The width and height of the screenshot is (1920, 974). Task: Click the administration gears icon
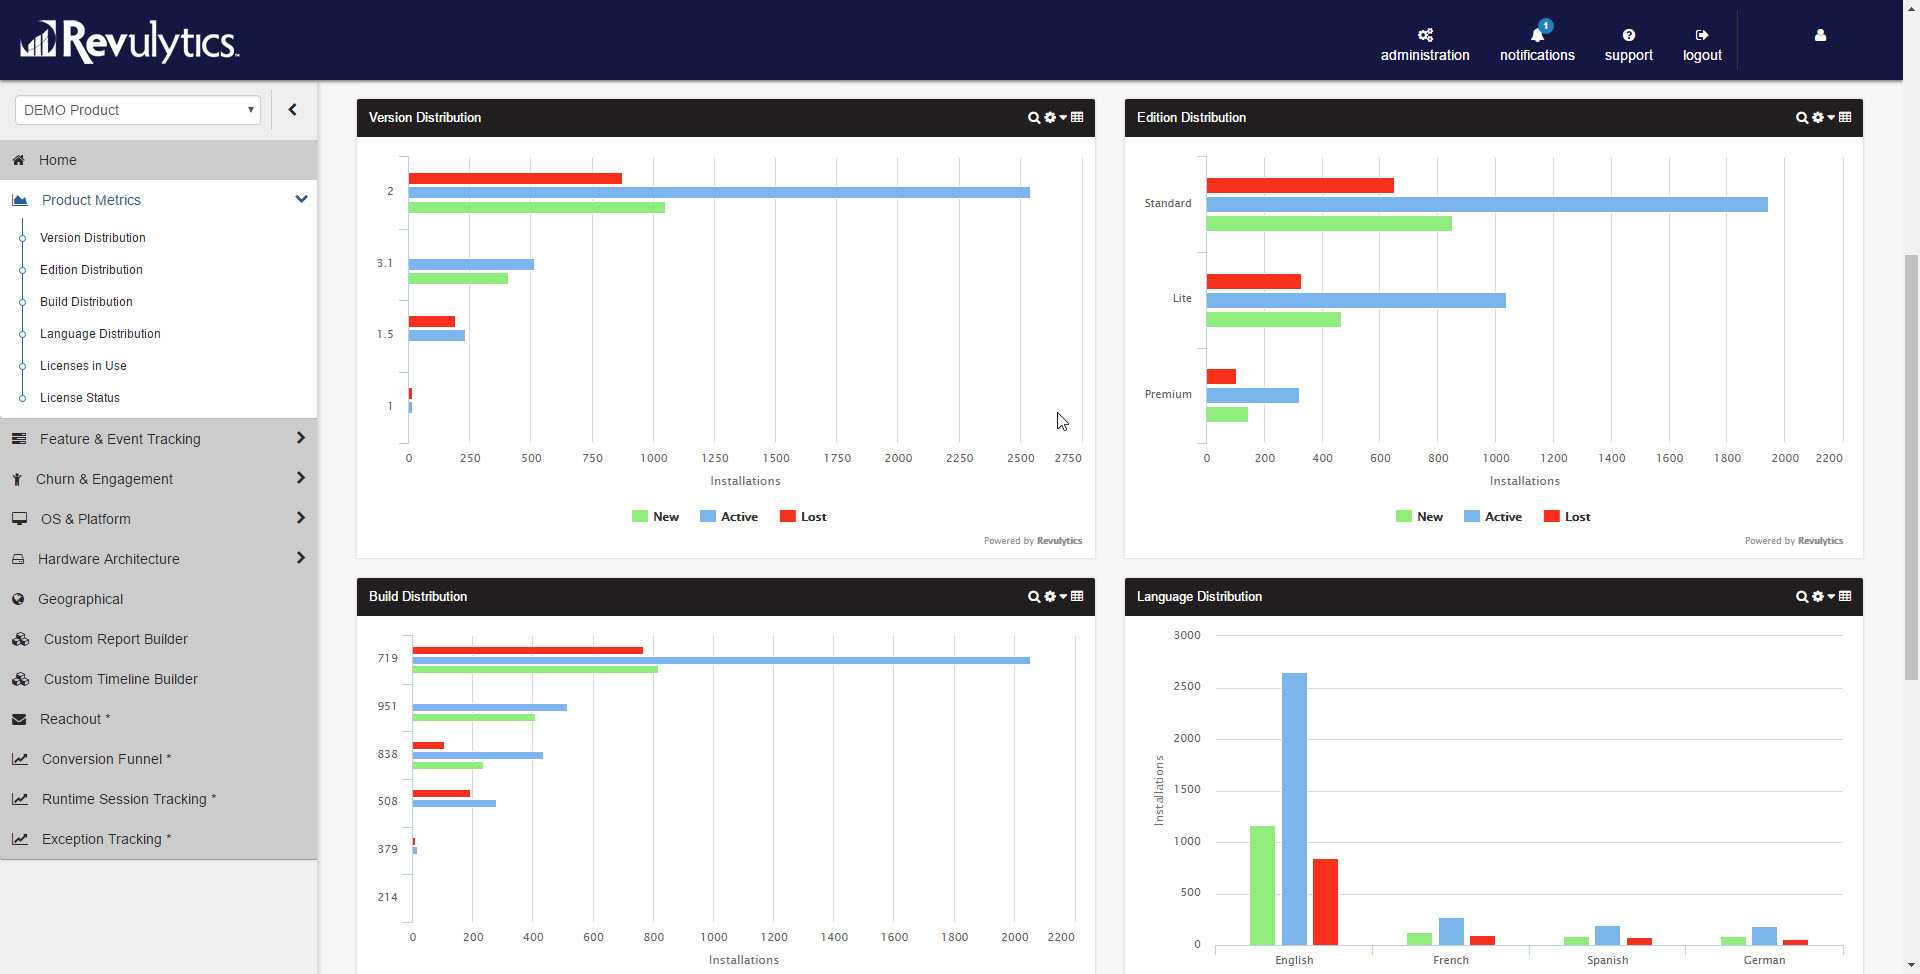click(x=1424, y=33)
